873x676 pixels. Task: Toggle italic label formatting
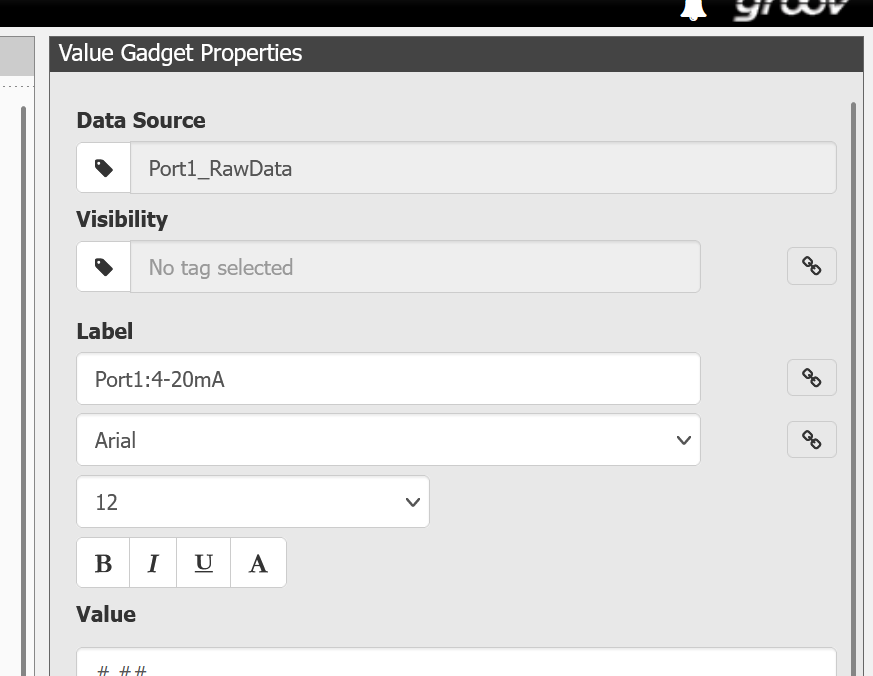(153, 563)
